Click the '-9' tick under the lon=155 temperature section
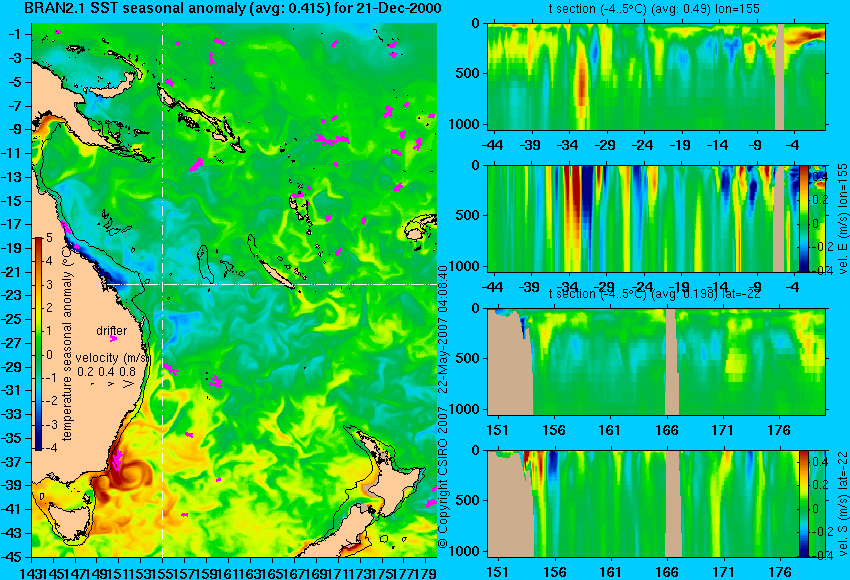 [x=757, y=146]
